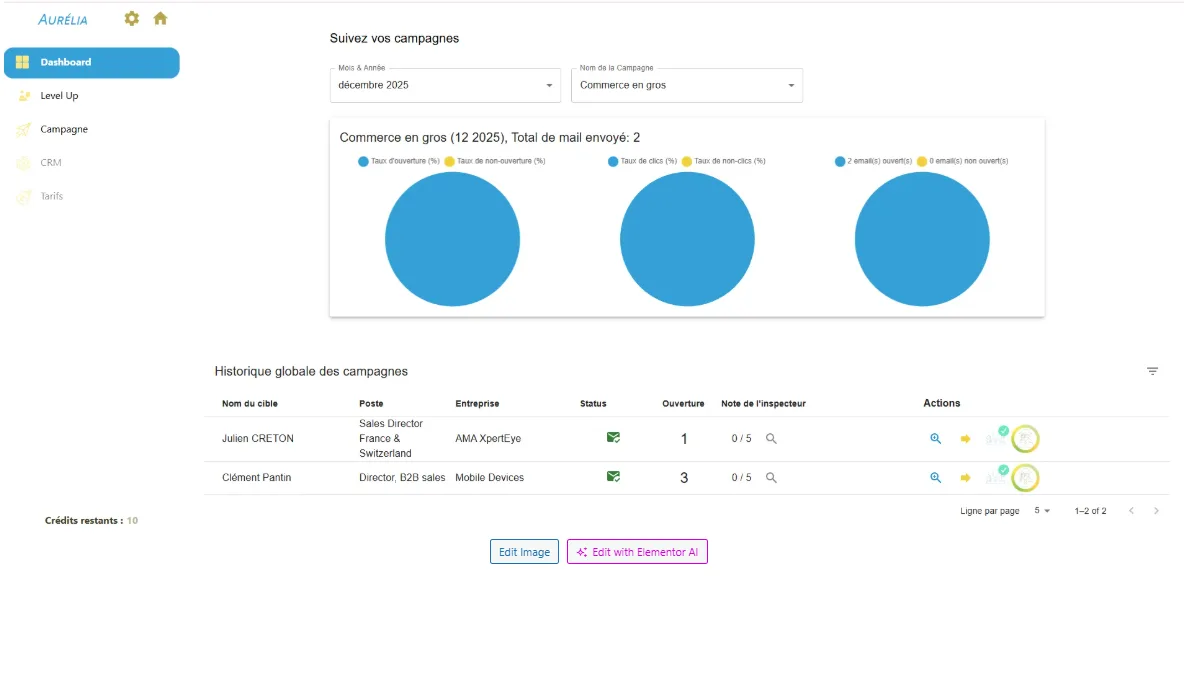Change the Ligne par page value from 5

[x=1040, y=510]
